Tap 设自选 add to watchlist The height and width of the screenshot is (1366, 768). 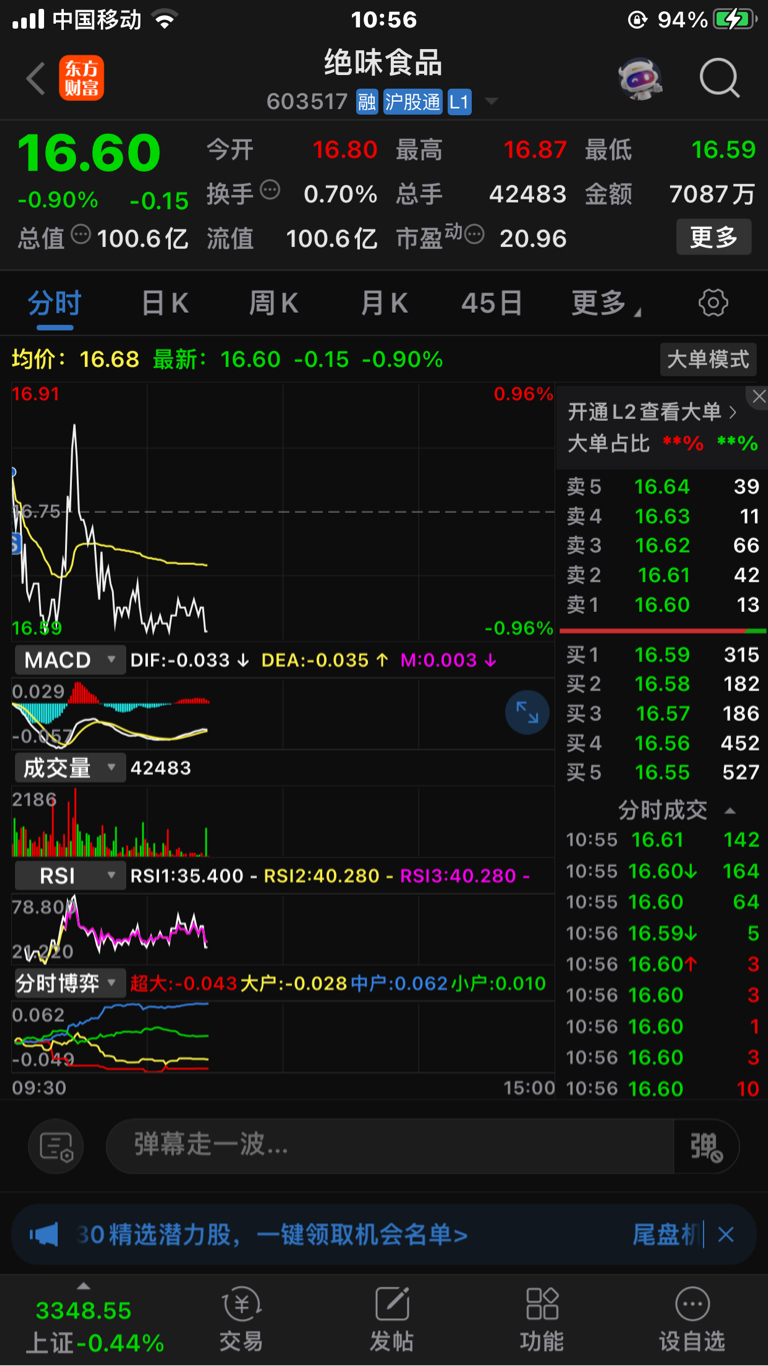(x=691, y=1320)
